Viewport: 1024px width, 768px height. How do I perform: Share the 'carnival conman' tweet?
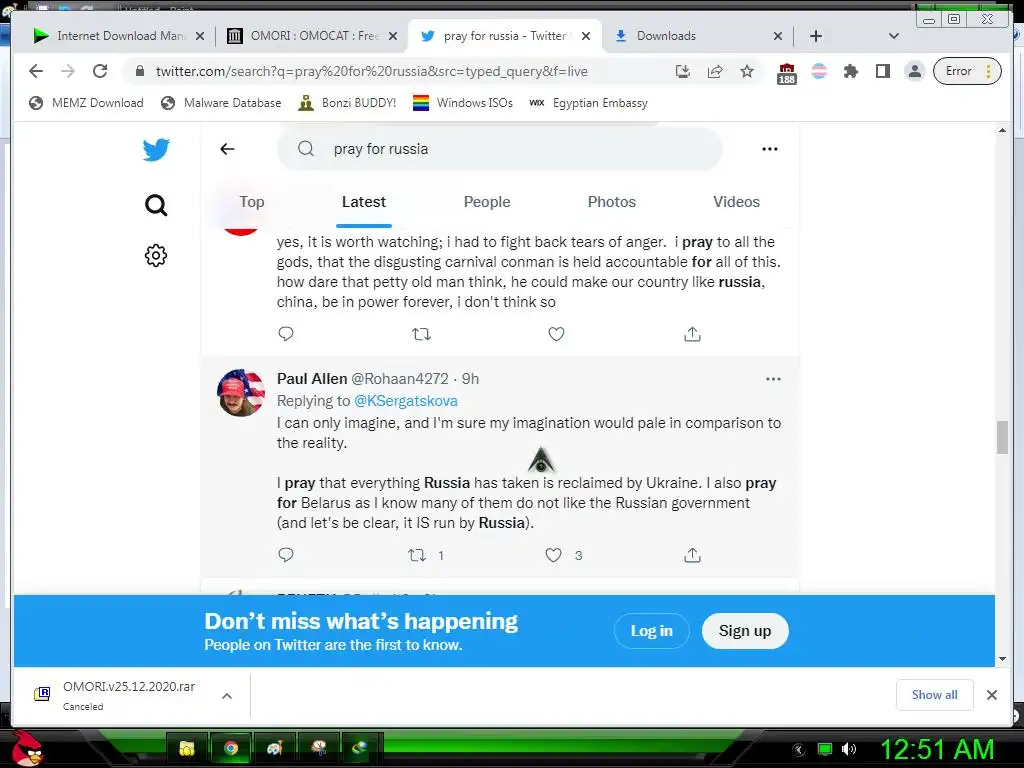tap(692, 334)
